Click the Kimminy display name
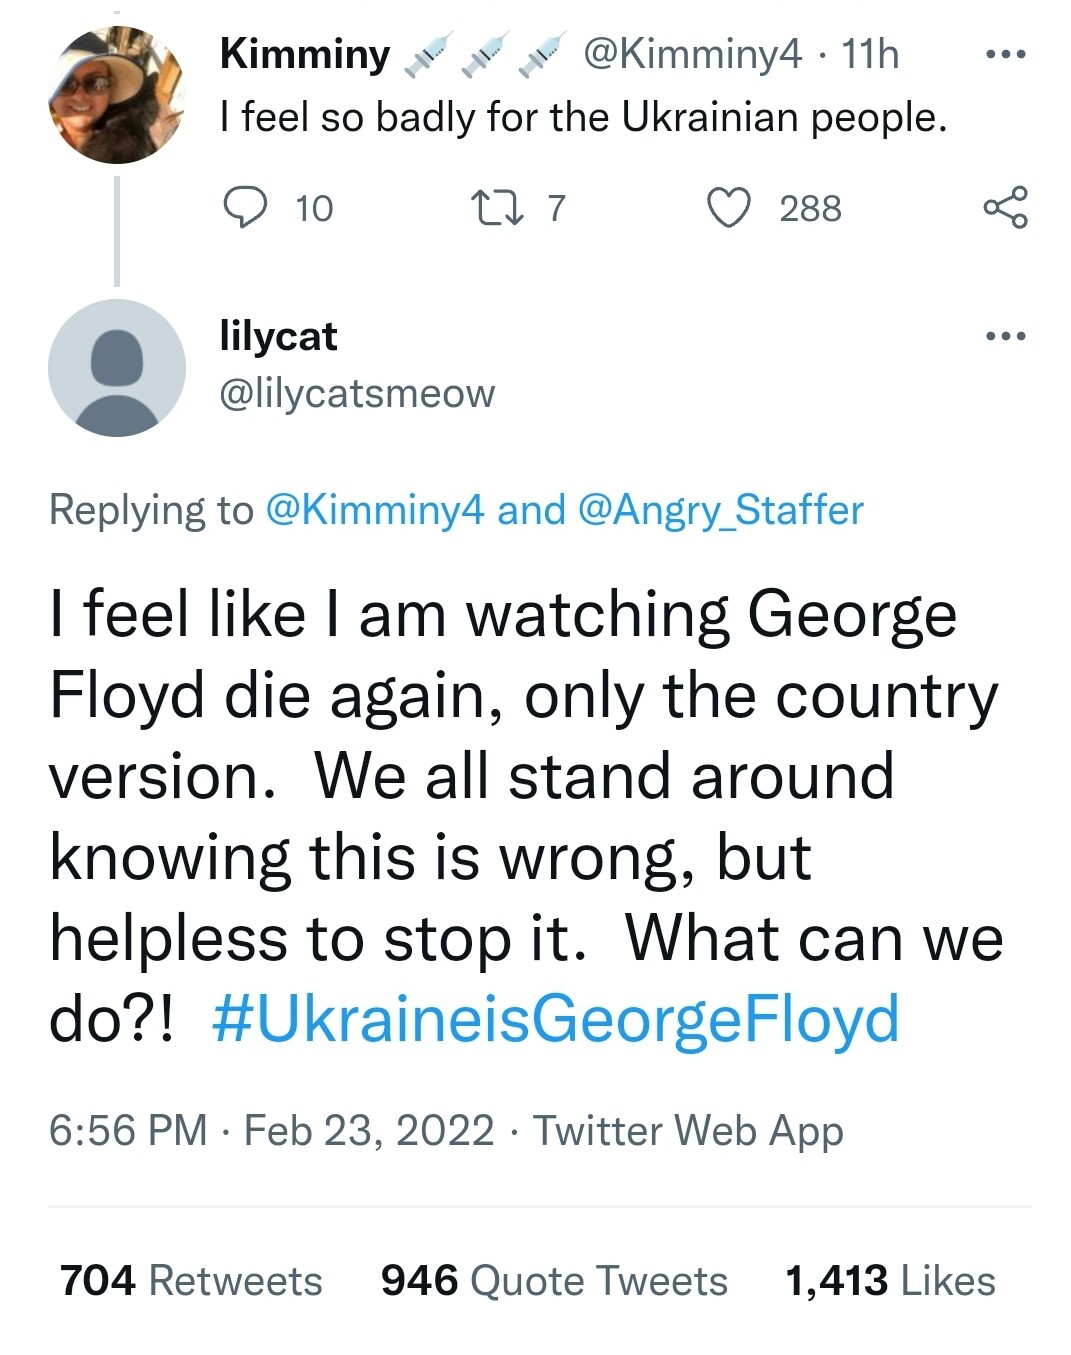The width and height of the screenshot is (1071, 1355). point(305,54)
